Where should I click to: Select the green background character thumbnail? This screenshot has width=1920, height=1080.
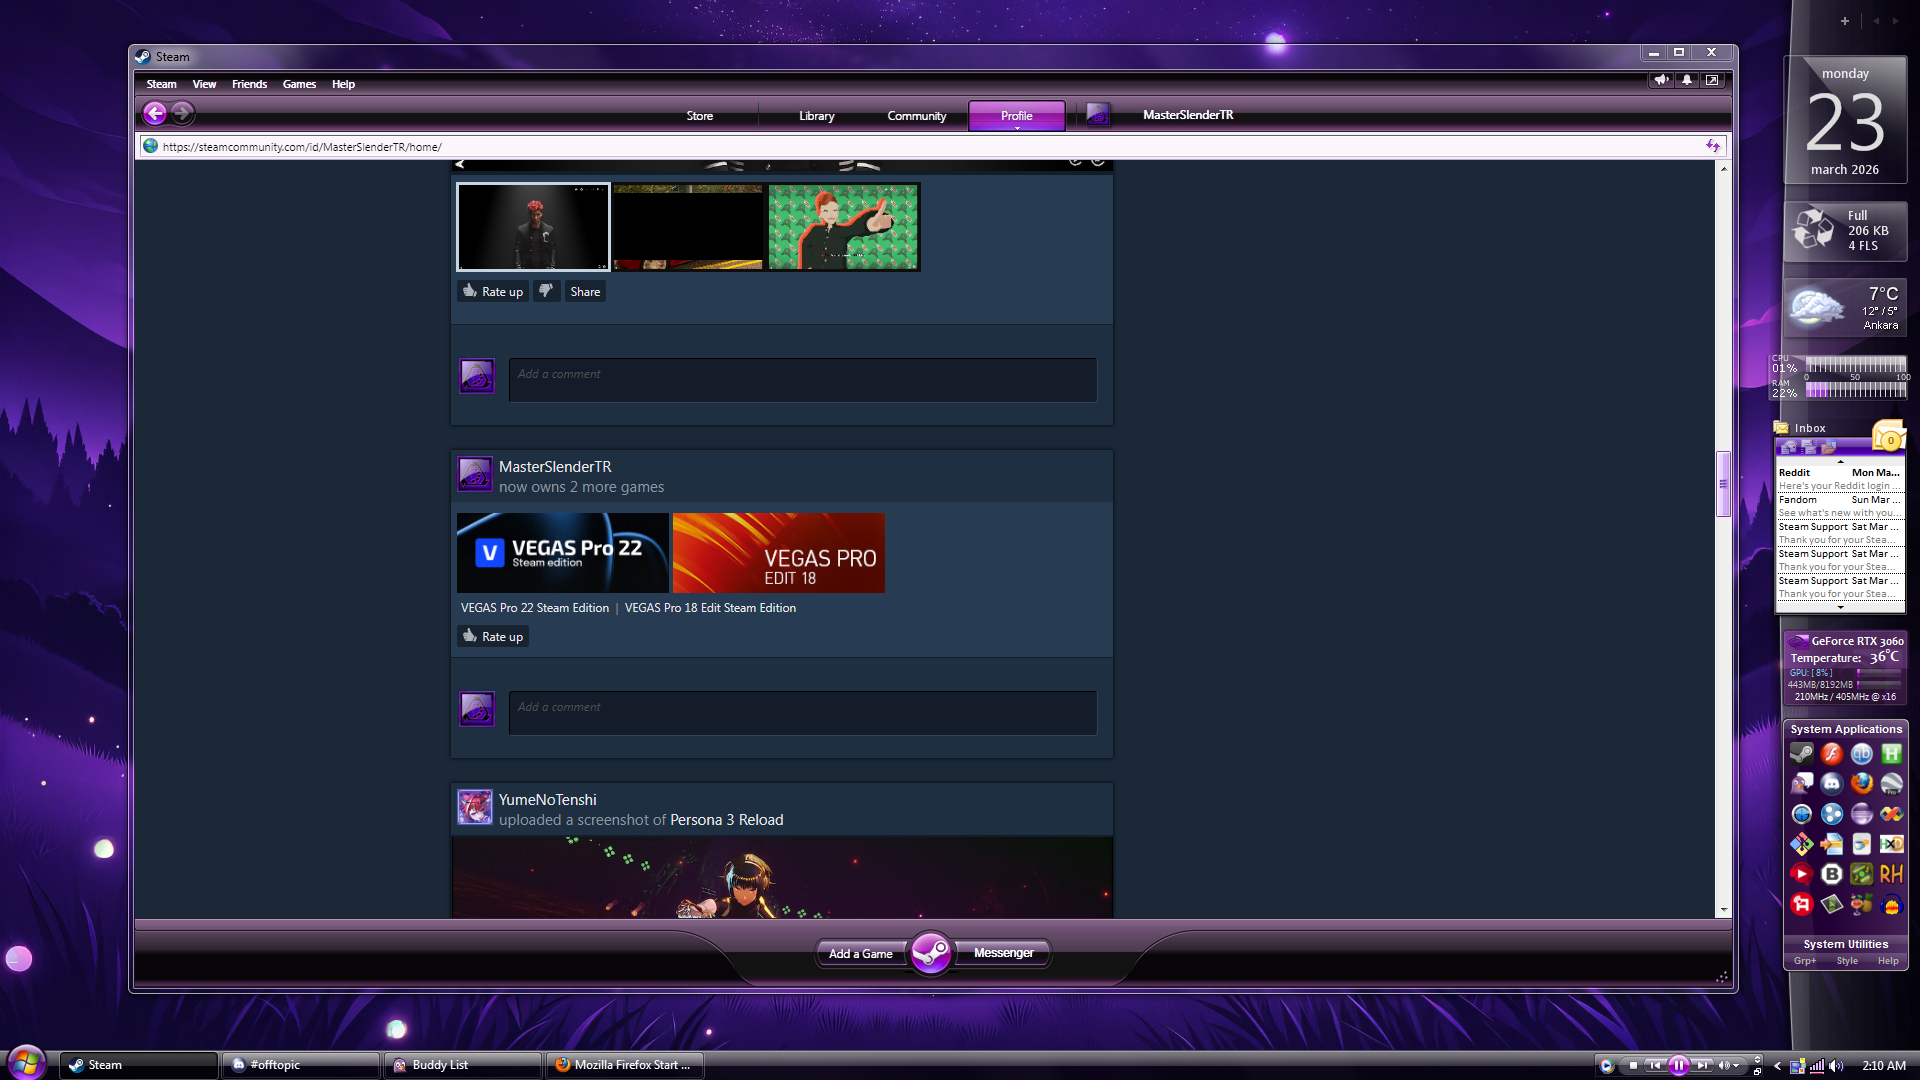coord(843,227)
